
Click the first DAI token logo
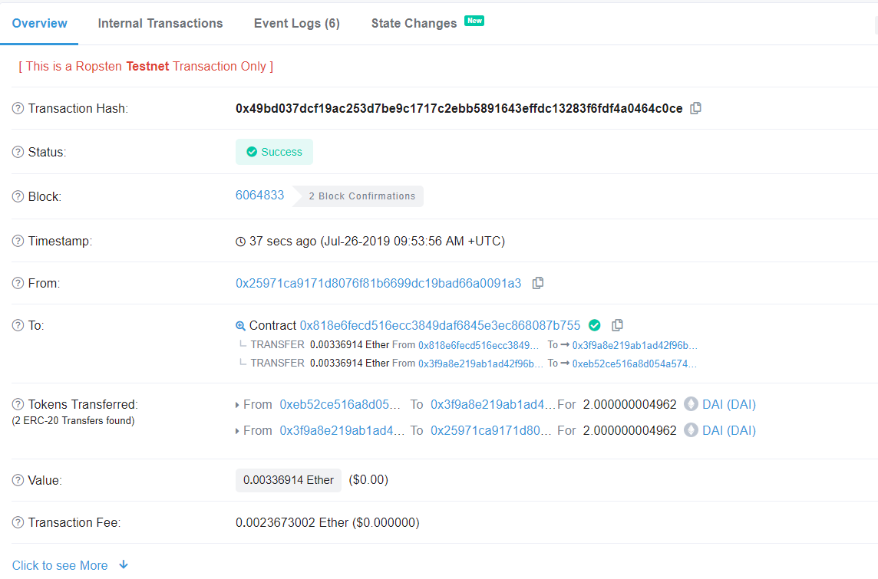point(690,405)
